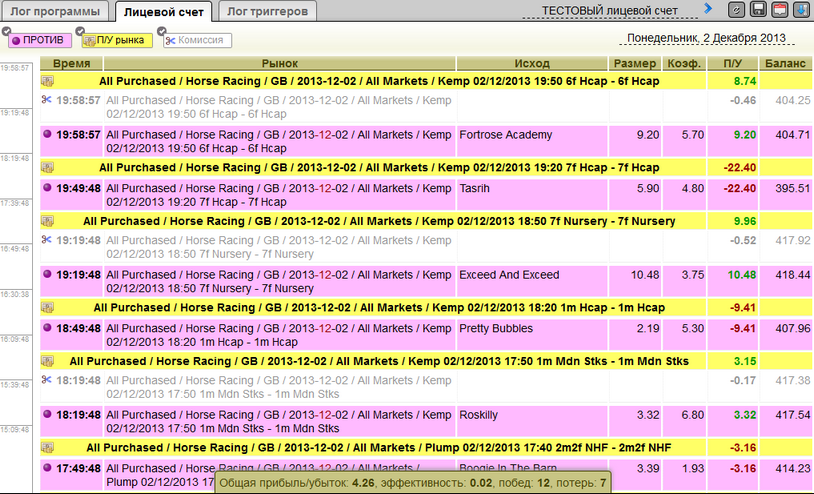Click purple lay circle on Pretty Bubbles row

(47, 327)
